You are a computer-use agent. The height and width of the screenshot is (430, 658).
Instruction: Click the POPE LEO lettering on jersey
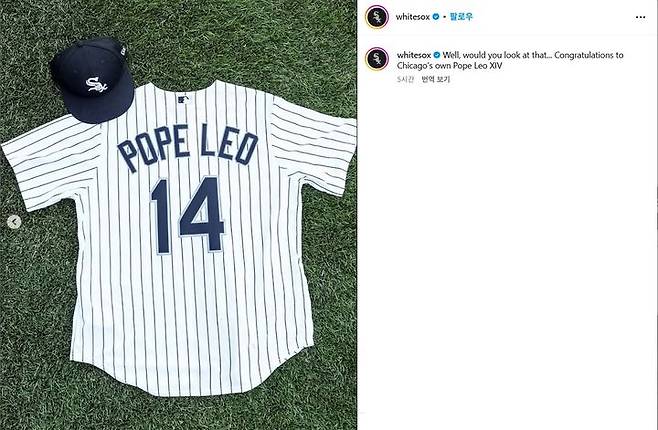188,146
